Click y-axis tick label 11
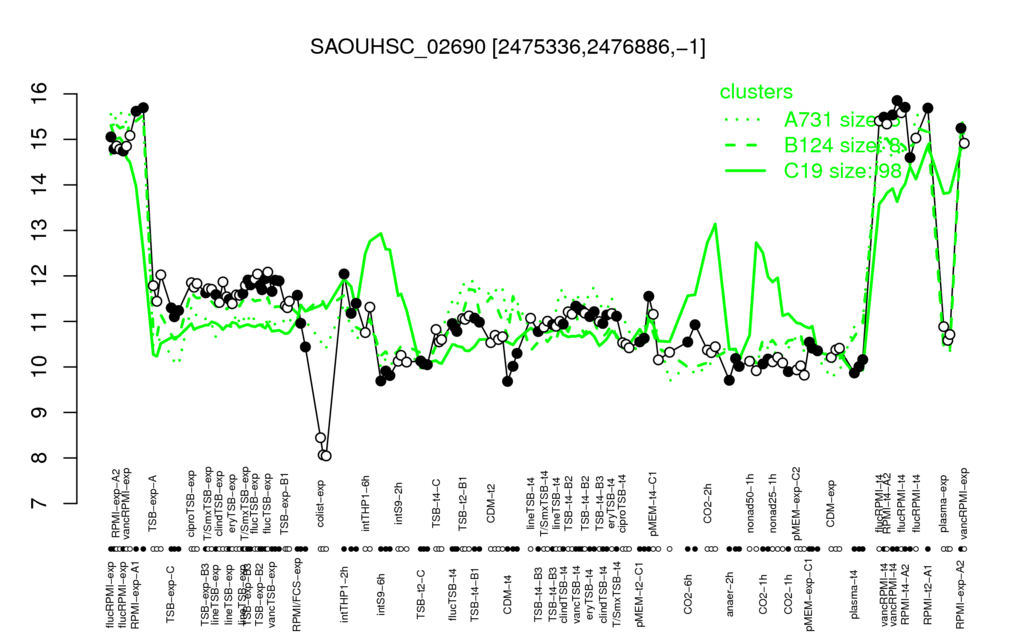Image resolution: width=1024 pixels, height=640 pixels. pos(39,321)
